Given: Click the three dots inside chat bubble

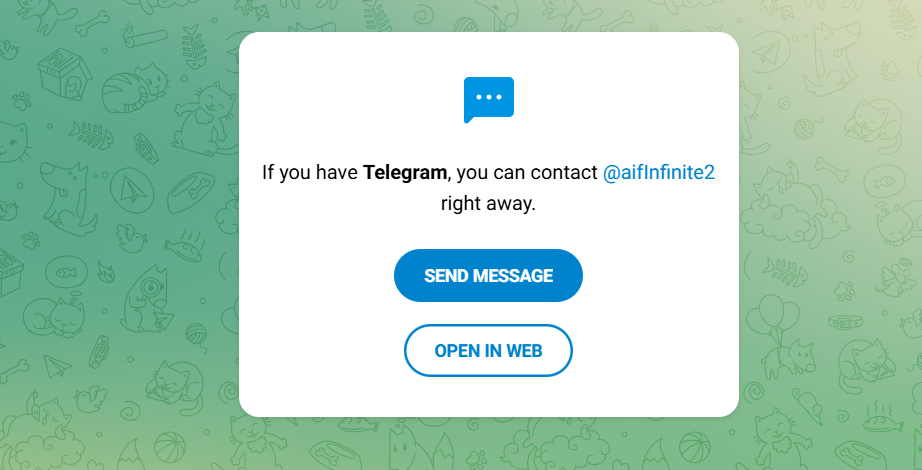Looking at the screenshot, I should [488, 97].
